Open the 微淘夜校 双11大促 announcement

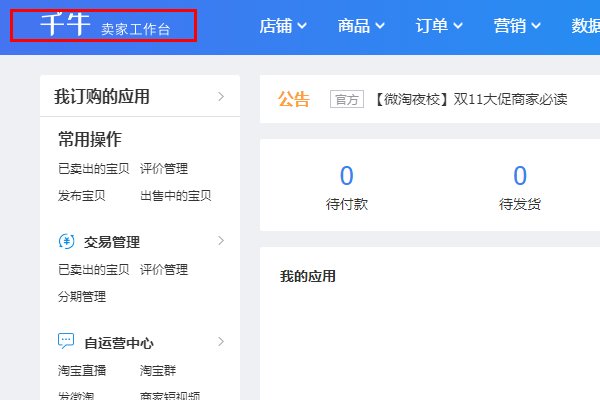point(470,100)
